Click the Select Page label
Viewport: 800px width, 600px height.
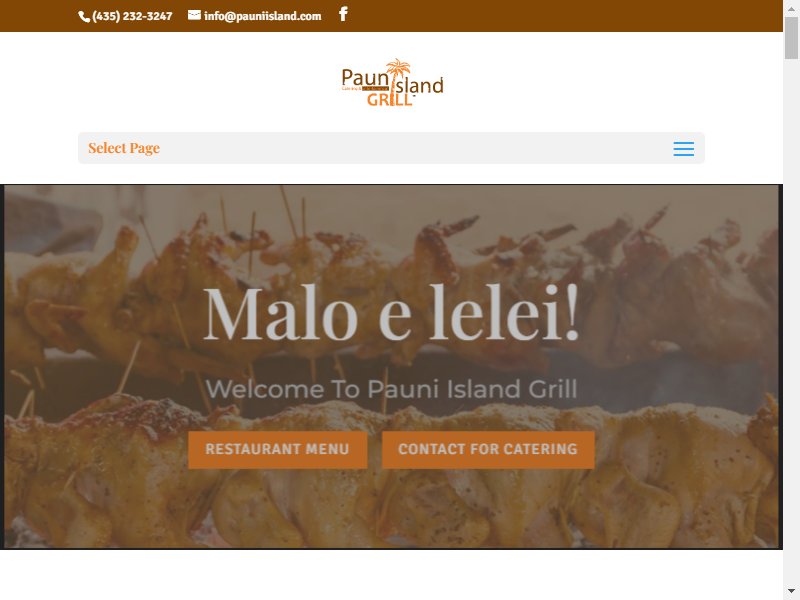click(124, 148)
